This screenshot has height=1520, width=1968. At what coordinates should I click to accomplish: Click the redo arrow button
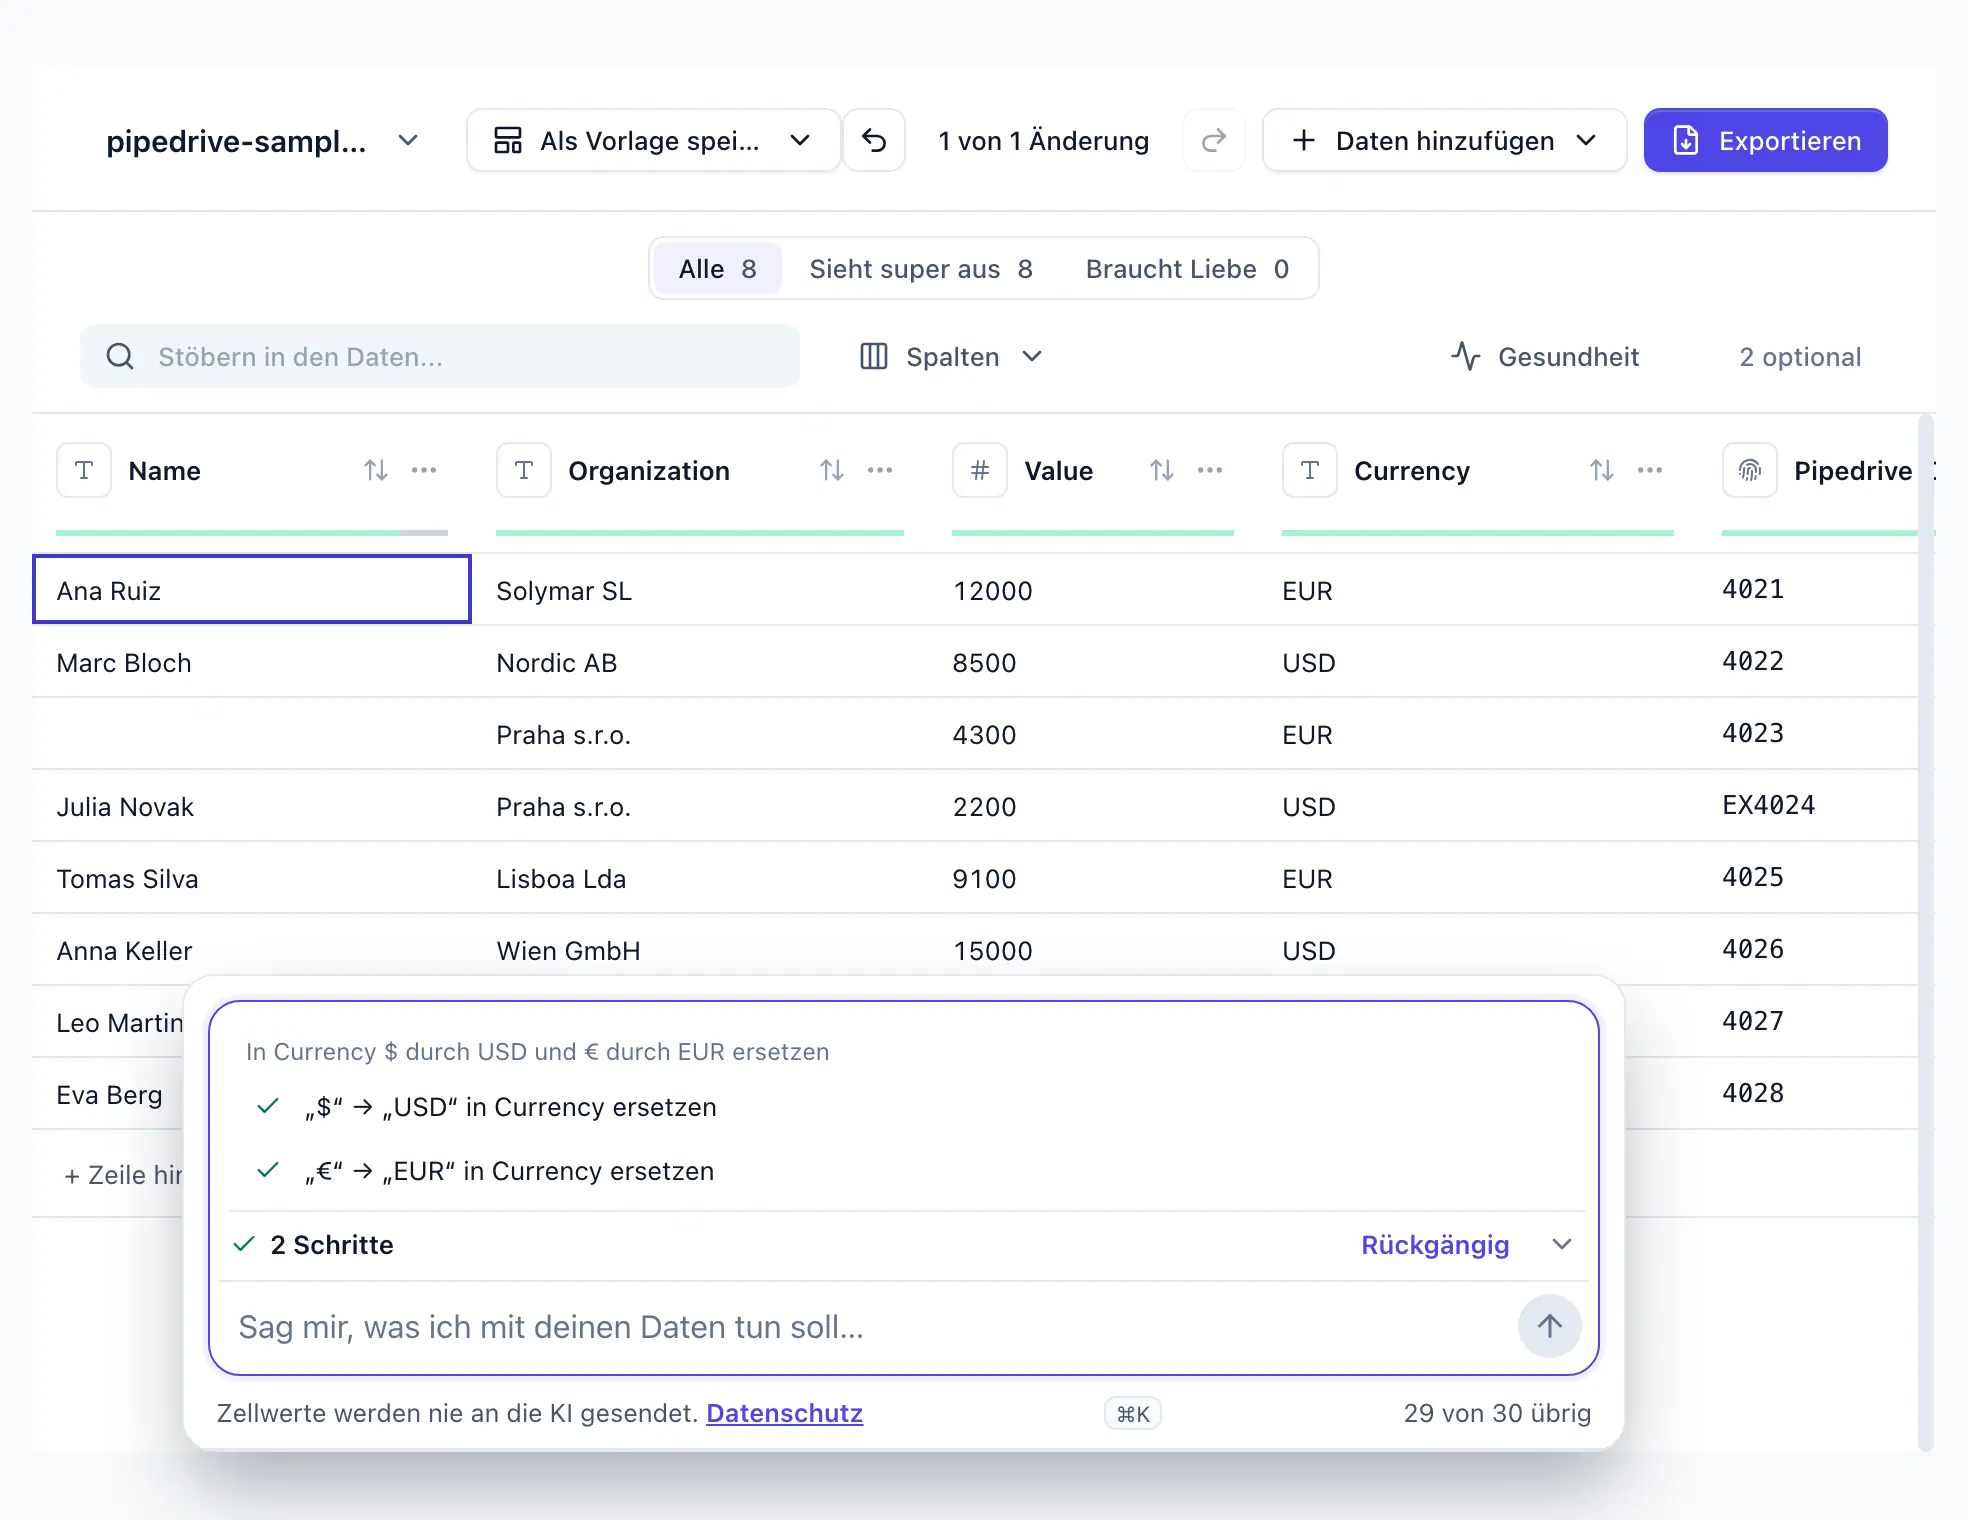point(1213,141)
